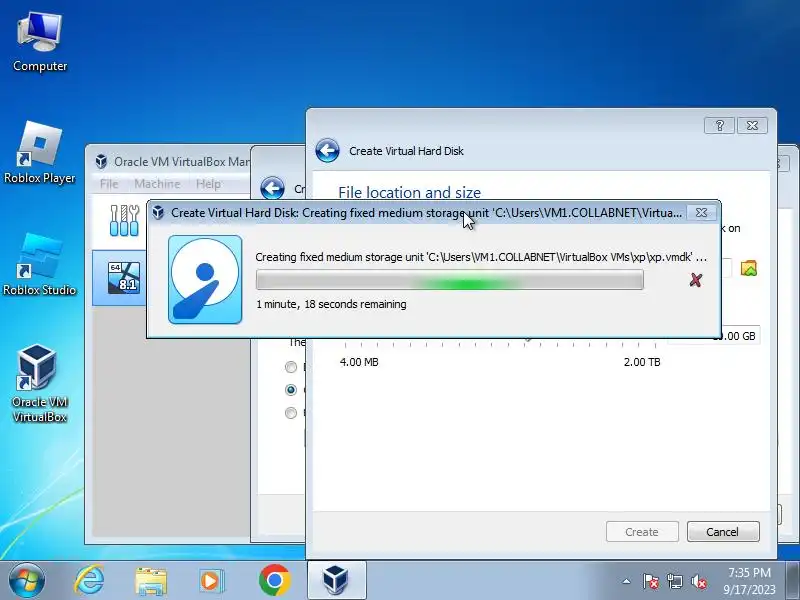Open Windows Media Player from taskbar
Viewport: 800px width, 600px height.
pos(211,581)
